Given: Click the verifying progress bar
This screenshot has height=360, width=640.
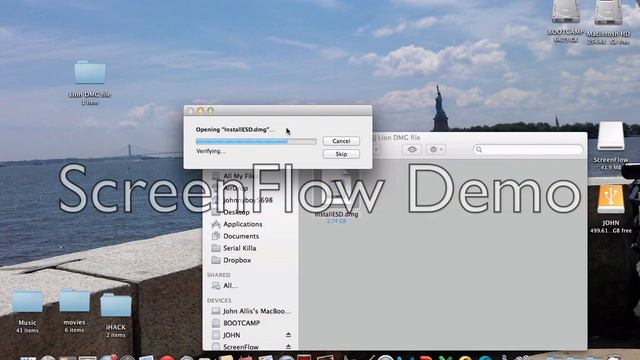Looking at the screenshot, I should 256,141.
